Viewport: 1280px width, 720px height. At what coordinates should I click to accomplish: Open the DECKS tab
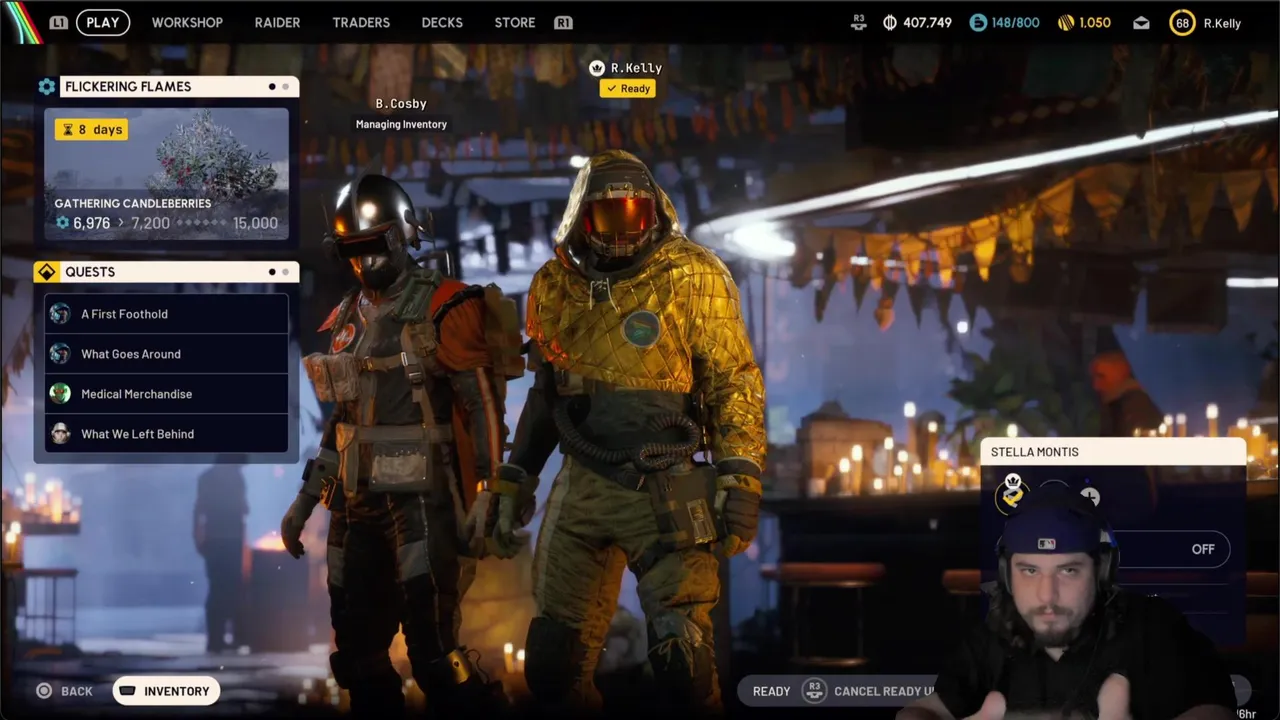(442, 22)
